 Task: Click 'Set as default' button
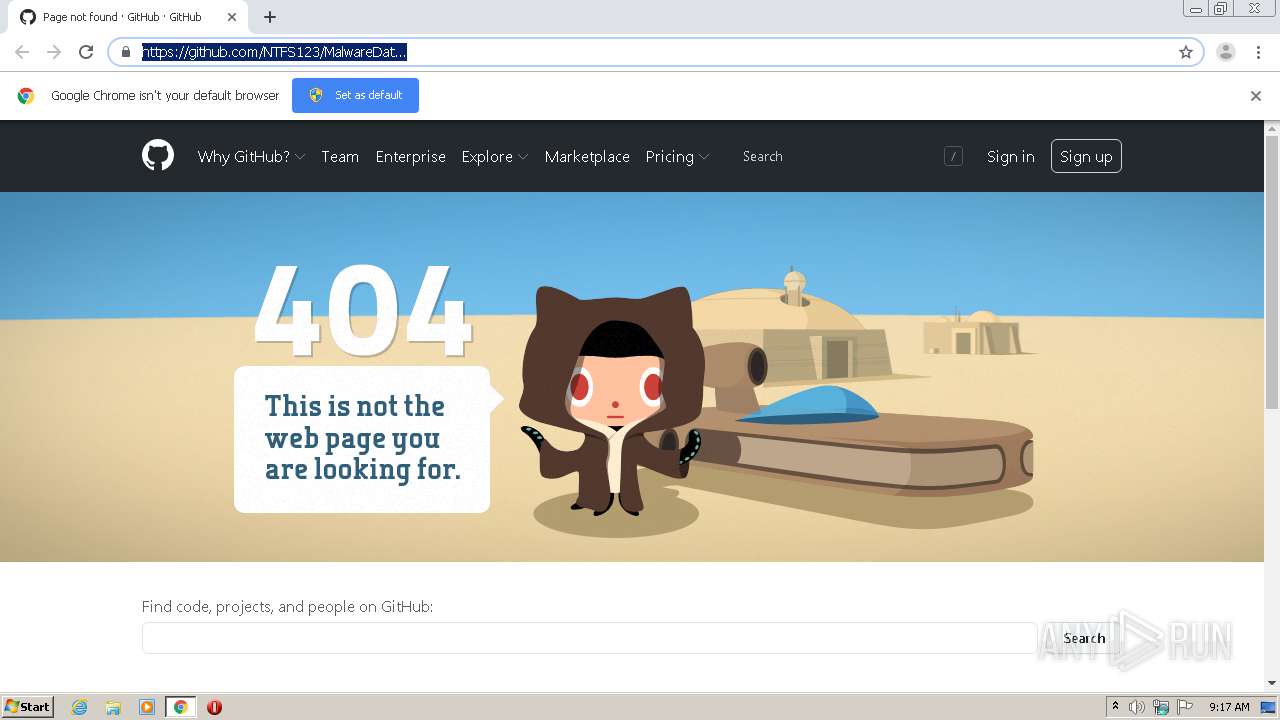point(355,95)
